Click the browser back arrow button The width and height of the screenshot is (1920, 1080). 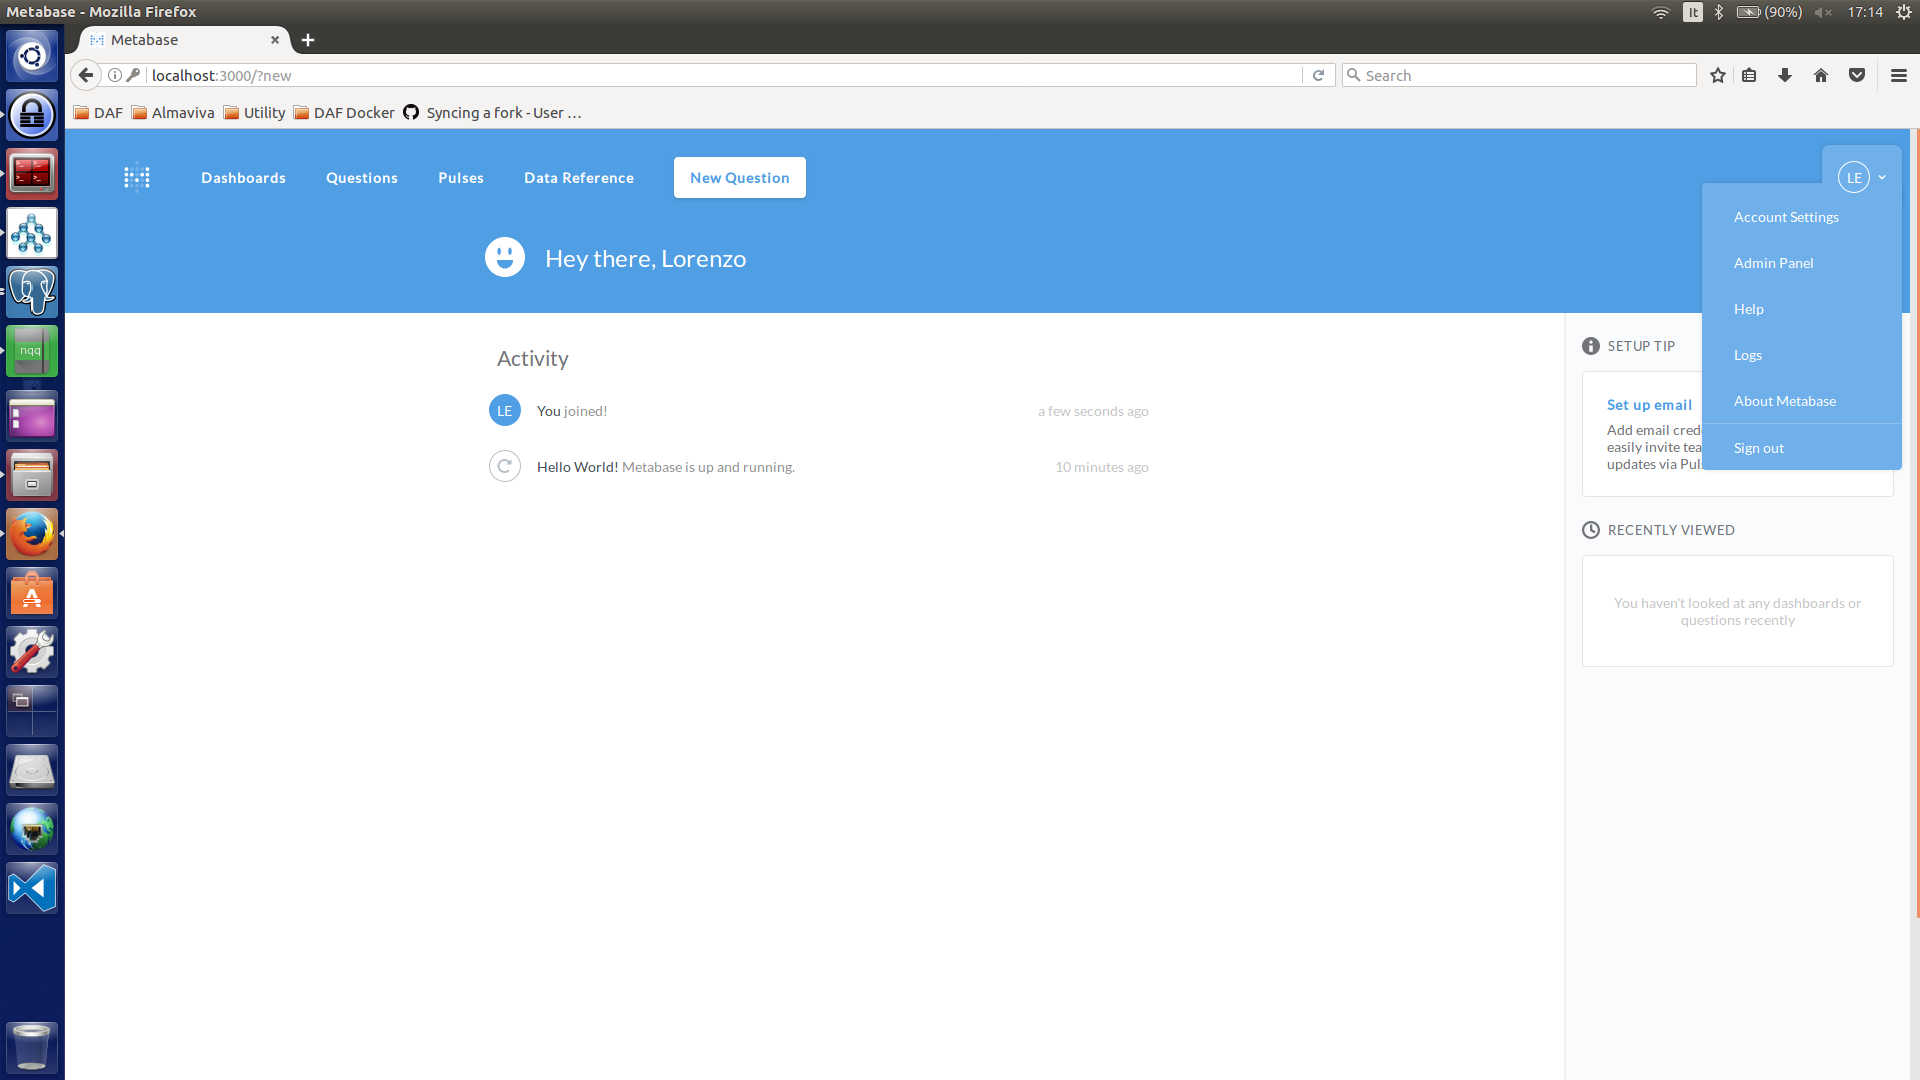pos(86,75)
